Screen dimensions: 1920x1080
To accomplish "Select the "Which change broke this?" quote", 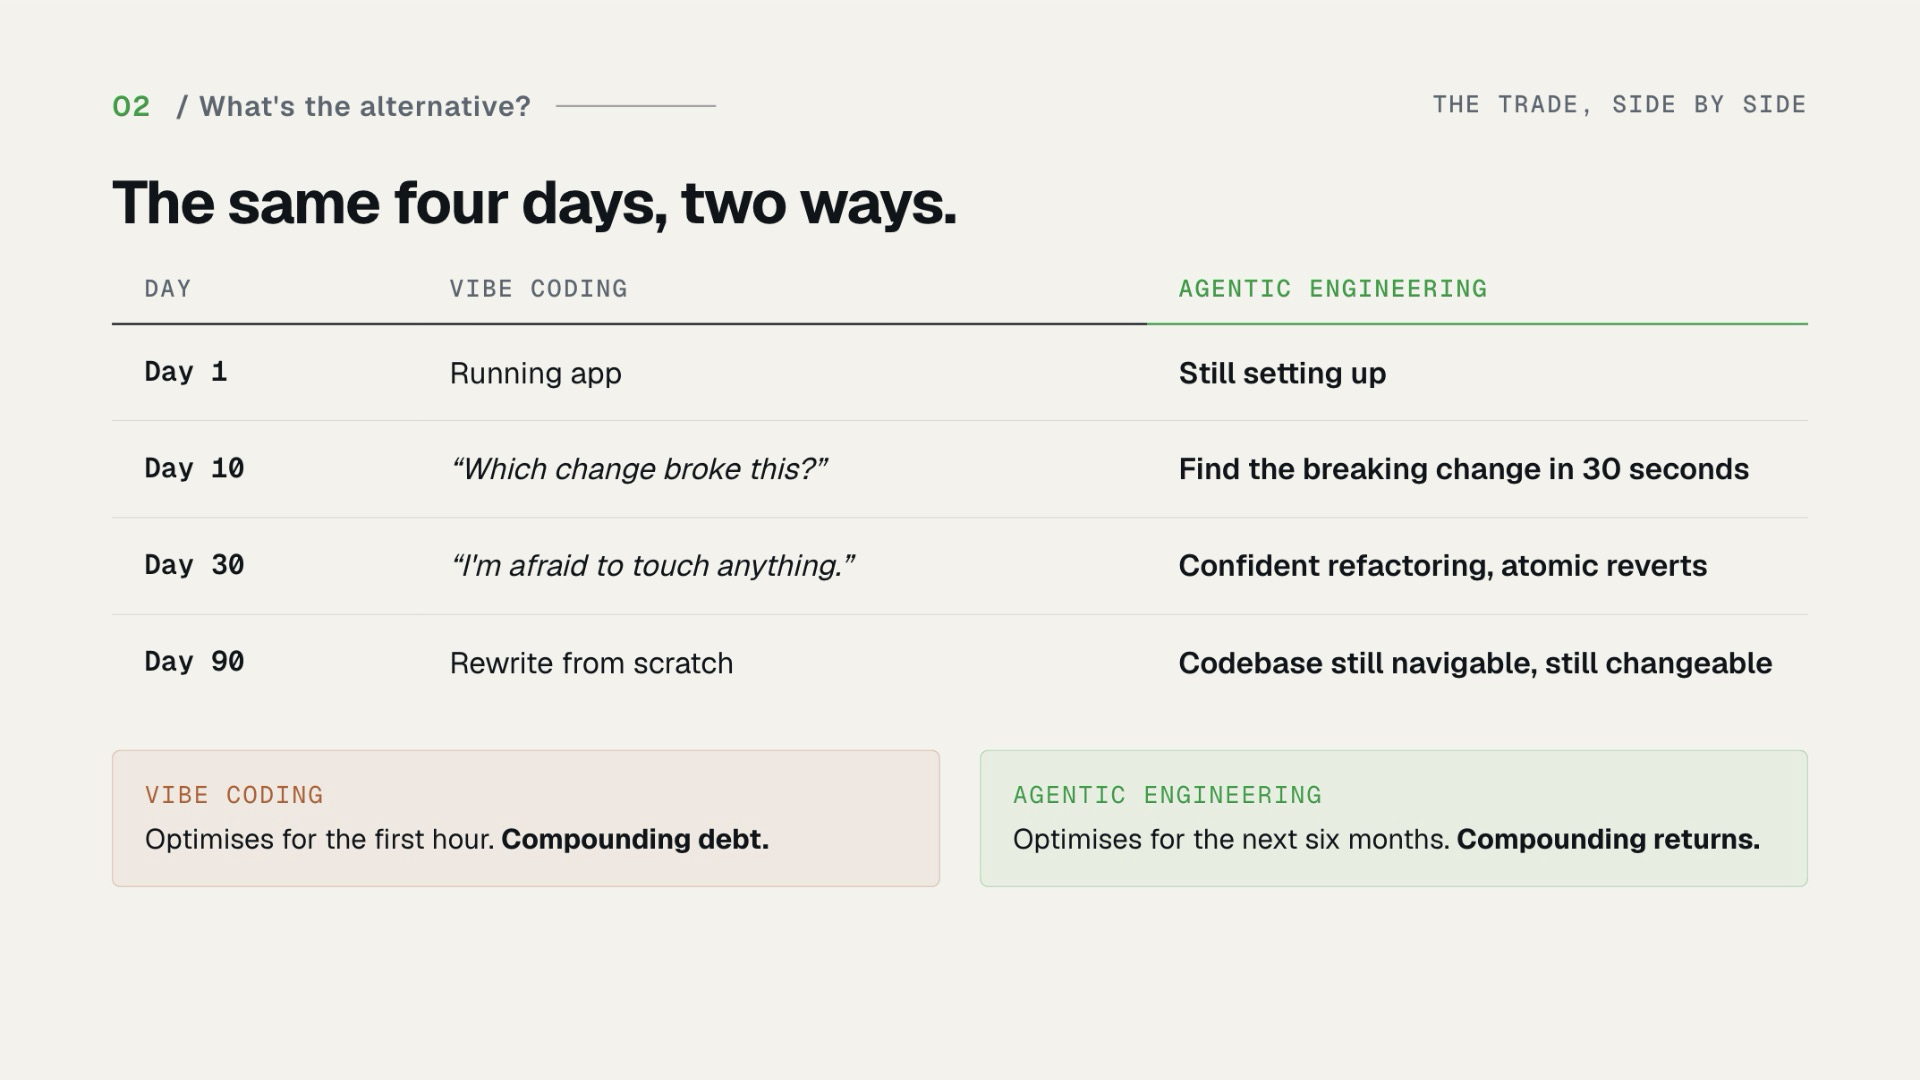I will coord(639,469).
